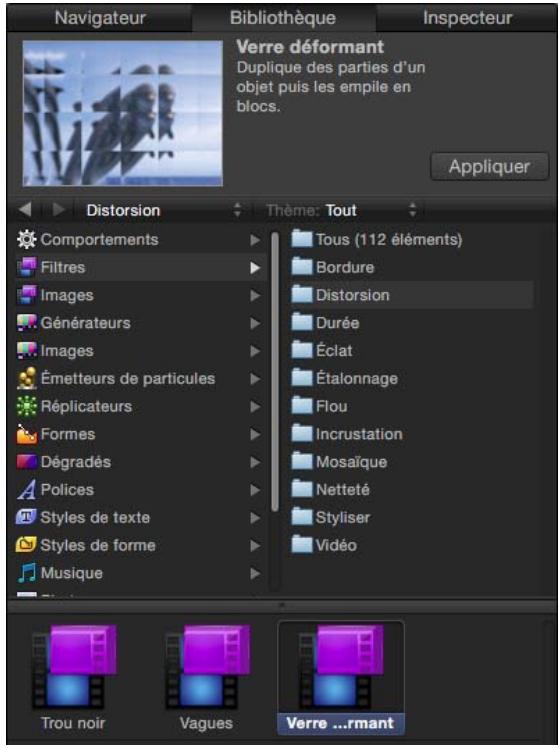This screenshot has height=748, width=560.
Task: Select the Polices label
Action: tap(67, 489)
